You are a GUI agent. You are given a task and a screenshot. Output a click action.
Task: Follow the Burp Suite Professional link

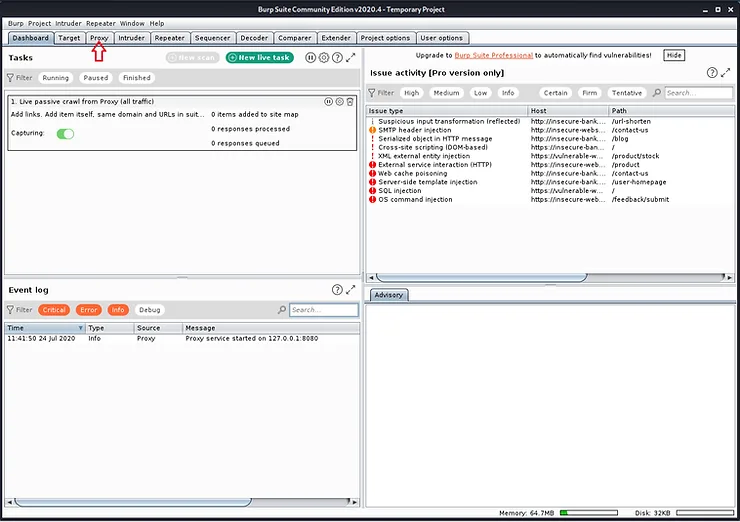494,55
